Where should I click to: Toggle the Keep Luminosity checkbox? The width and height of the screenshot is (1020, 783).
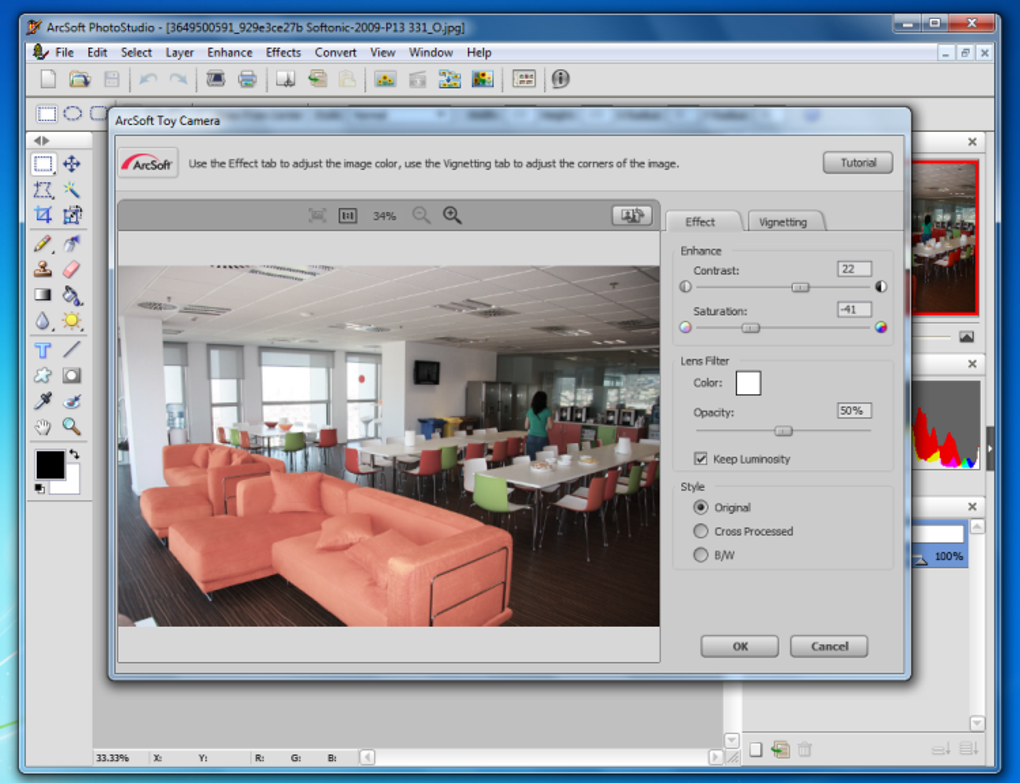tap(701, 458)
